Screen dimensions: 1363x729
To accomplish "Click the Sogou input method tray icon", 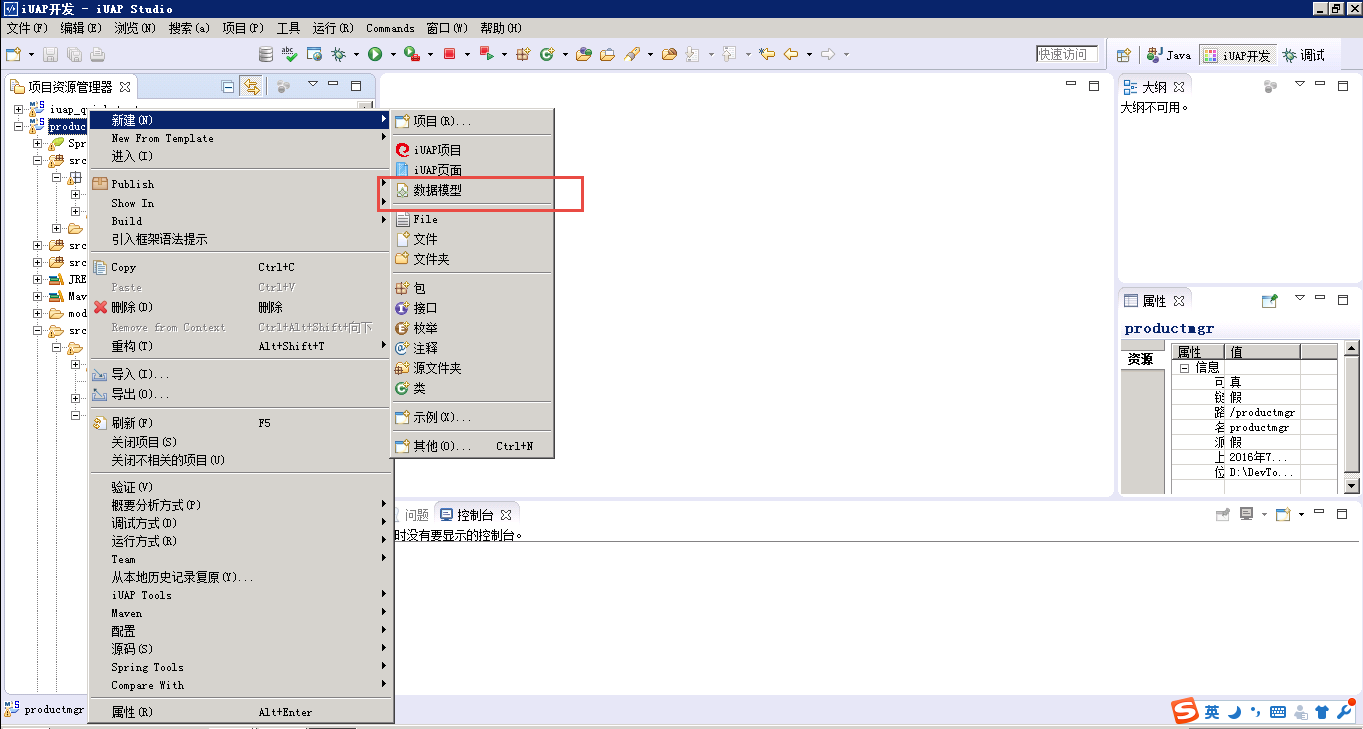I will coord(1185,712).
